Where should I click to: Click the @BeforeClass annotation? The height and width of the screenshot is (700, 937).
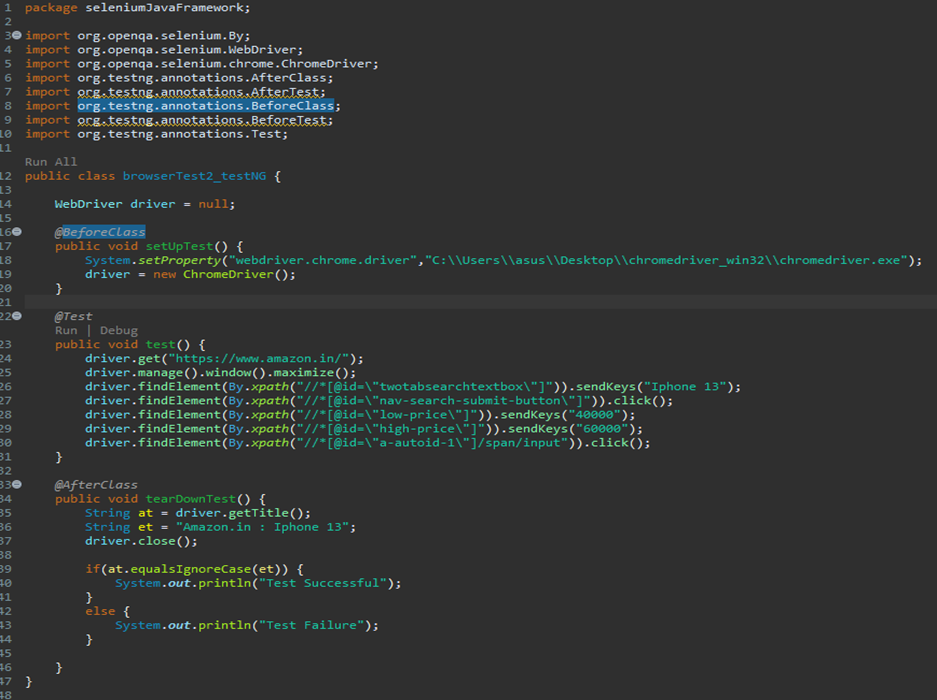[x=100, y=232]
